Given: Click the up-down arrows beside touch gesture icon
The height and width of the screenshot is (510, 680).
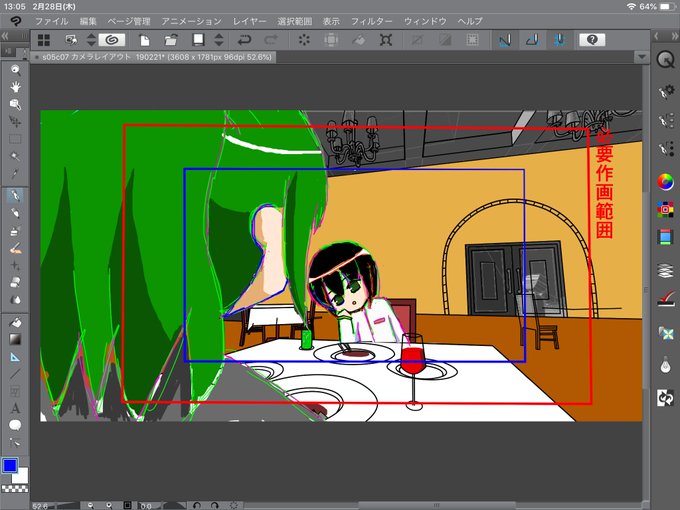Looking at the screenshot, I should click(x=91, y=40).
